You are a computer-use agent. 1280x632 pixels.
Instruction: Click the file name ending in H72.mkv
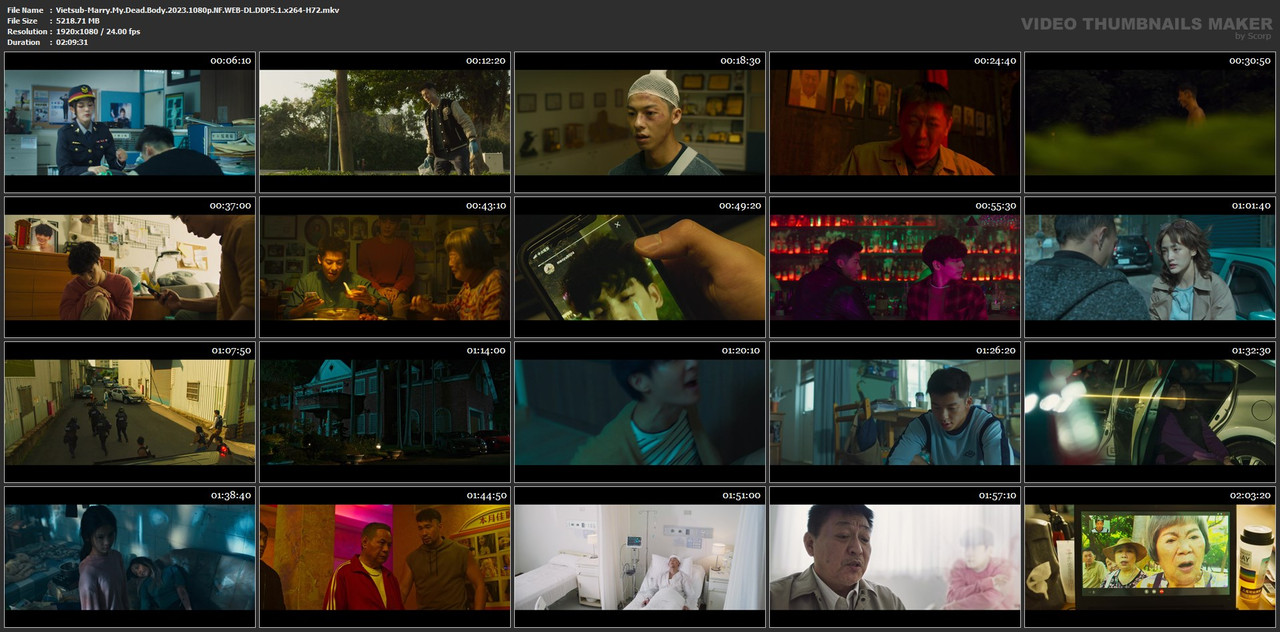[x=197, y=10]
